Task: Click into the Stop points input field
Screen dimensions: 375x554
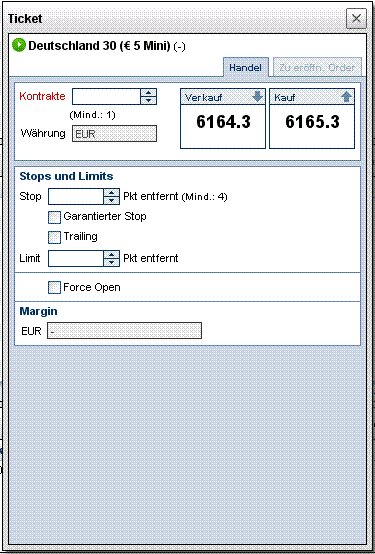Action: coord(76,196)
